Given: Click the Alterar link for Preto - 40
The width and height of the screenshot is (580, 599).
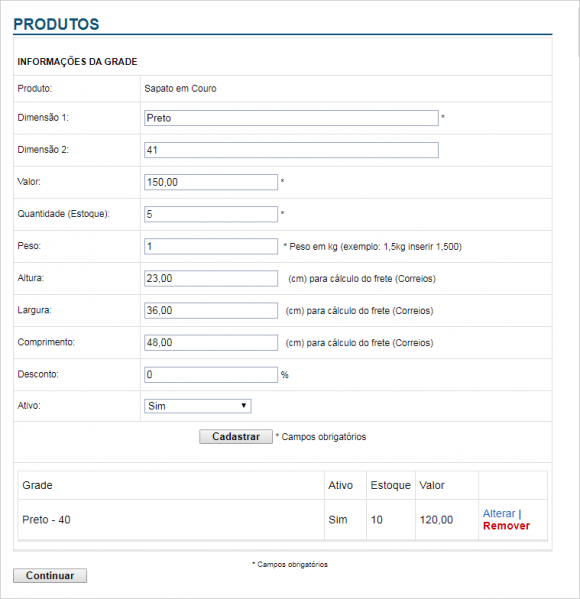Looking at the screenshot, I should [499, 513].
